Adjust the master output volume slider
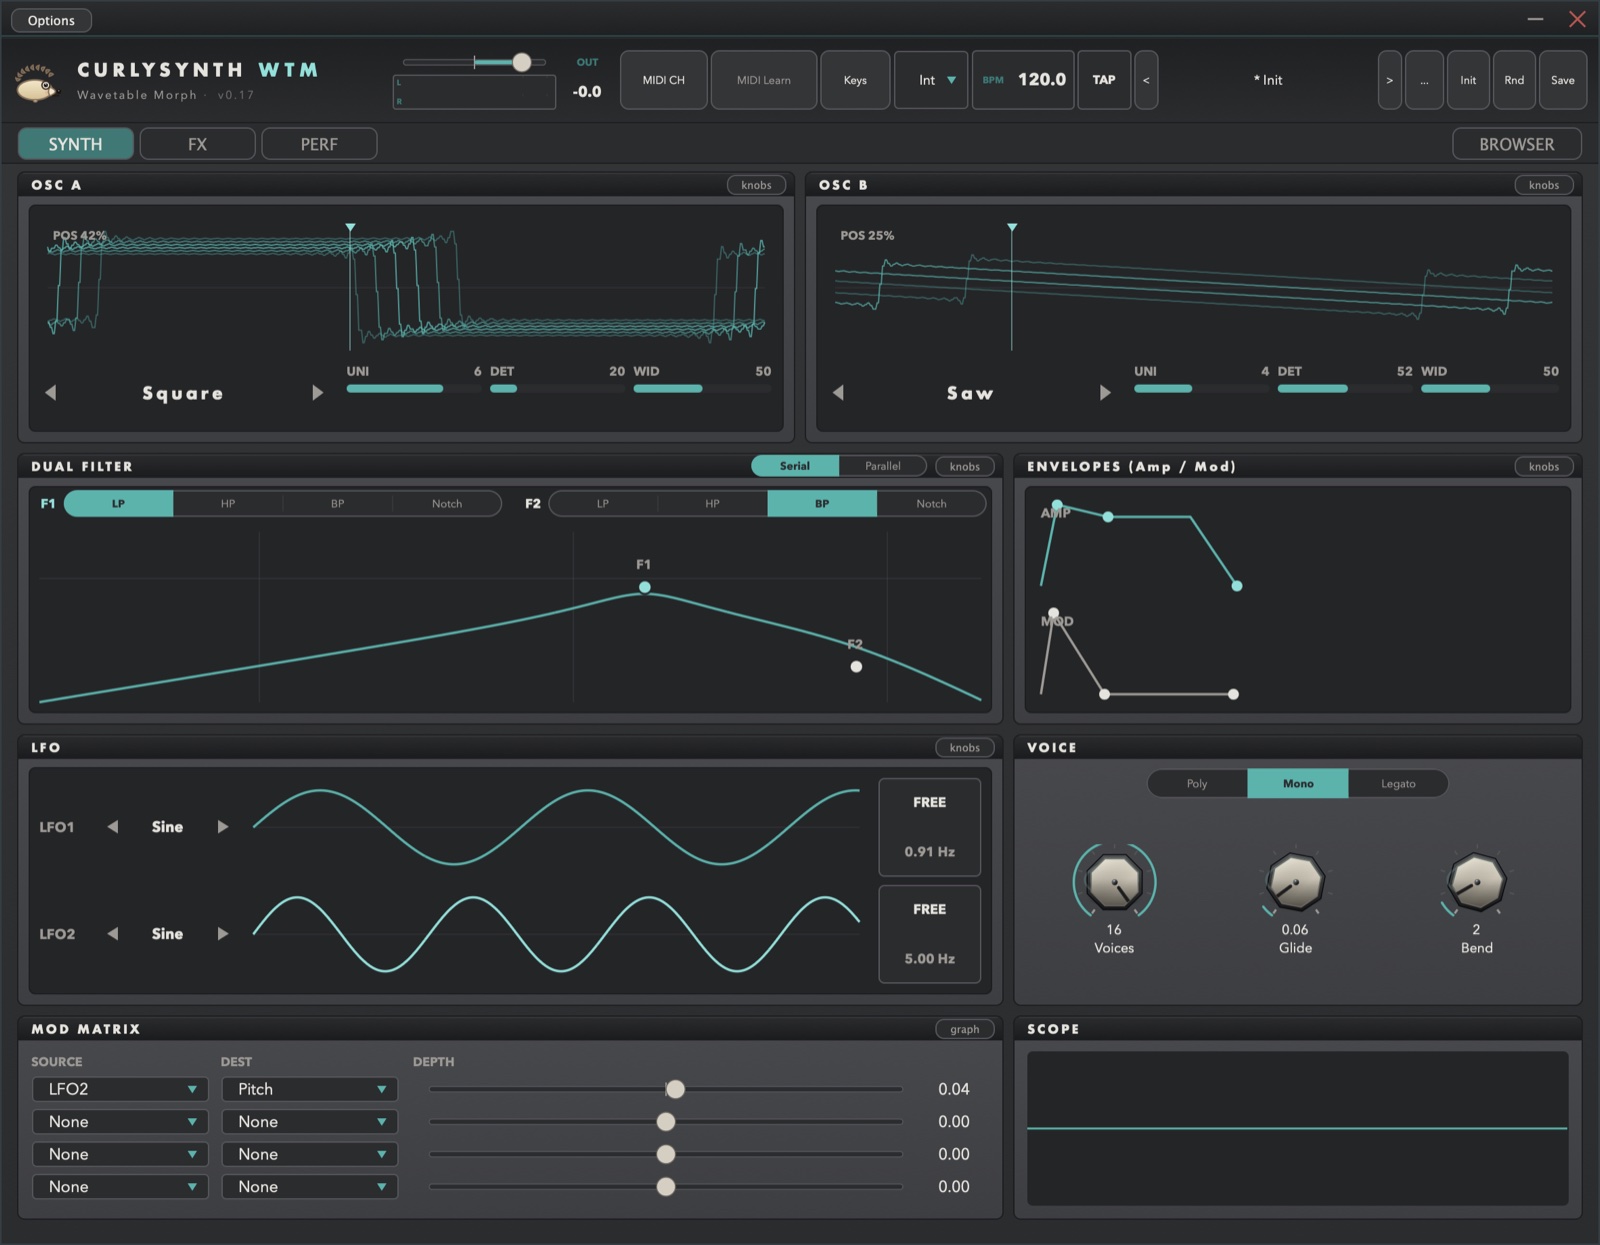 (475, 62)
